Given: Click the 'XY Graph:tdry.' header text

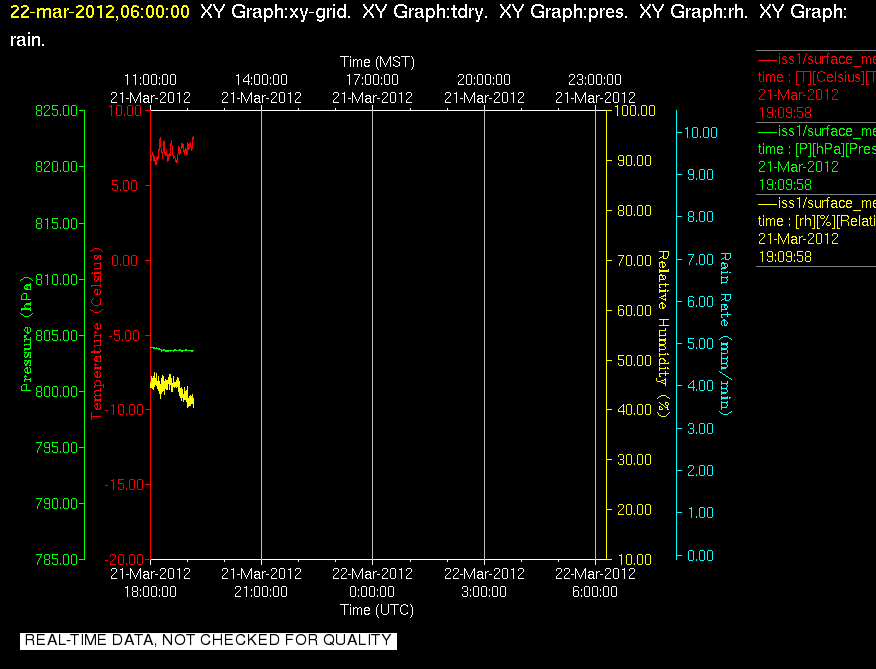Looking at the screenshot, I should point(425,12).
